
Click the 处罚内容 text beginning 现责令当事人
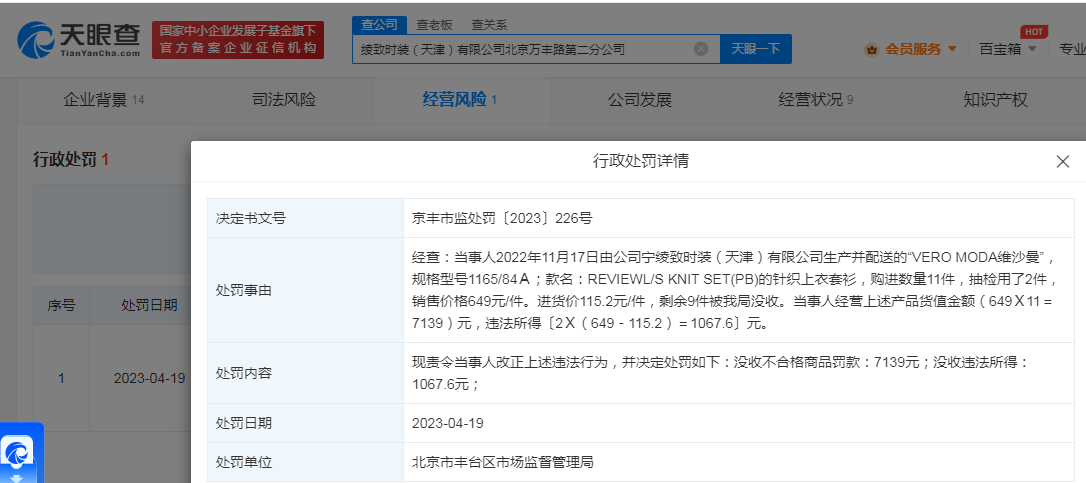tap(722, 373)
